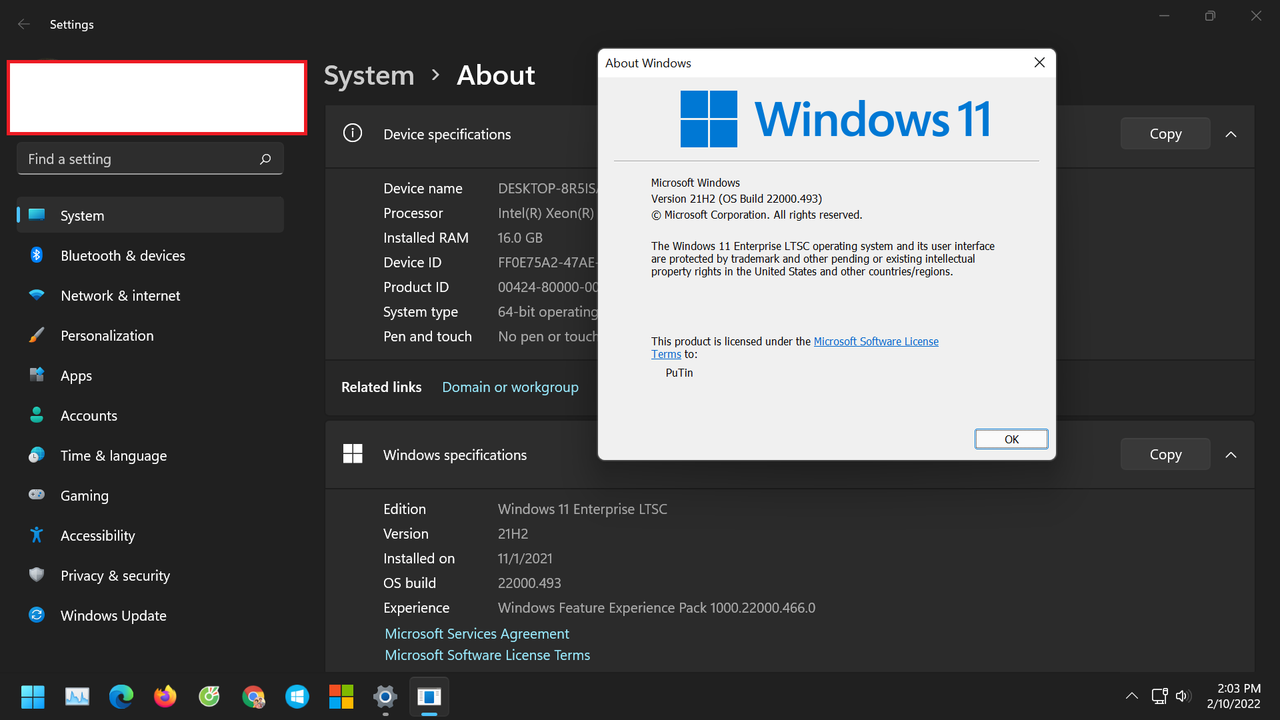Open the Microsoft Services Agreement link
This screenshot has height=720, width=1280.
pos(477,633)
